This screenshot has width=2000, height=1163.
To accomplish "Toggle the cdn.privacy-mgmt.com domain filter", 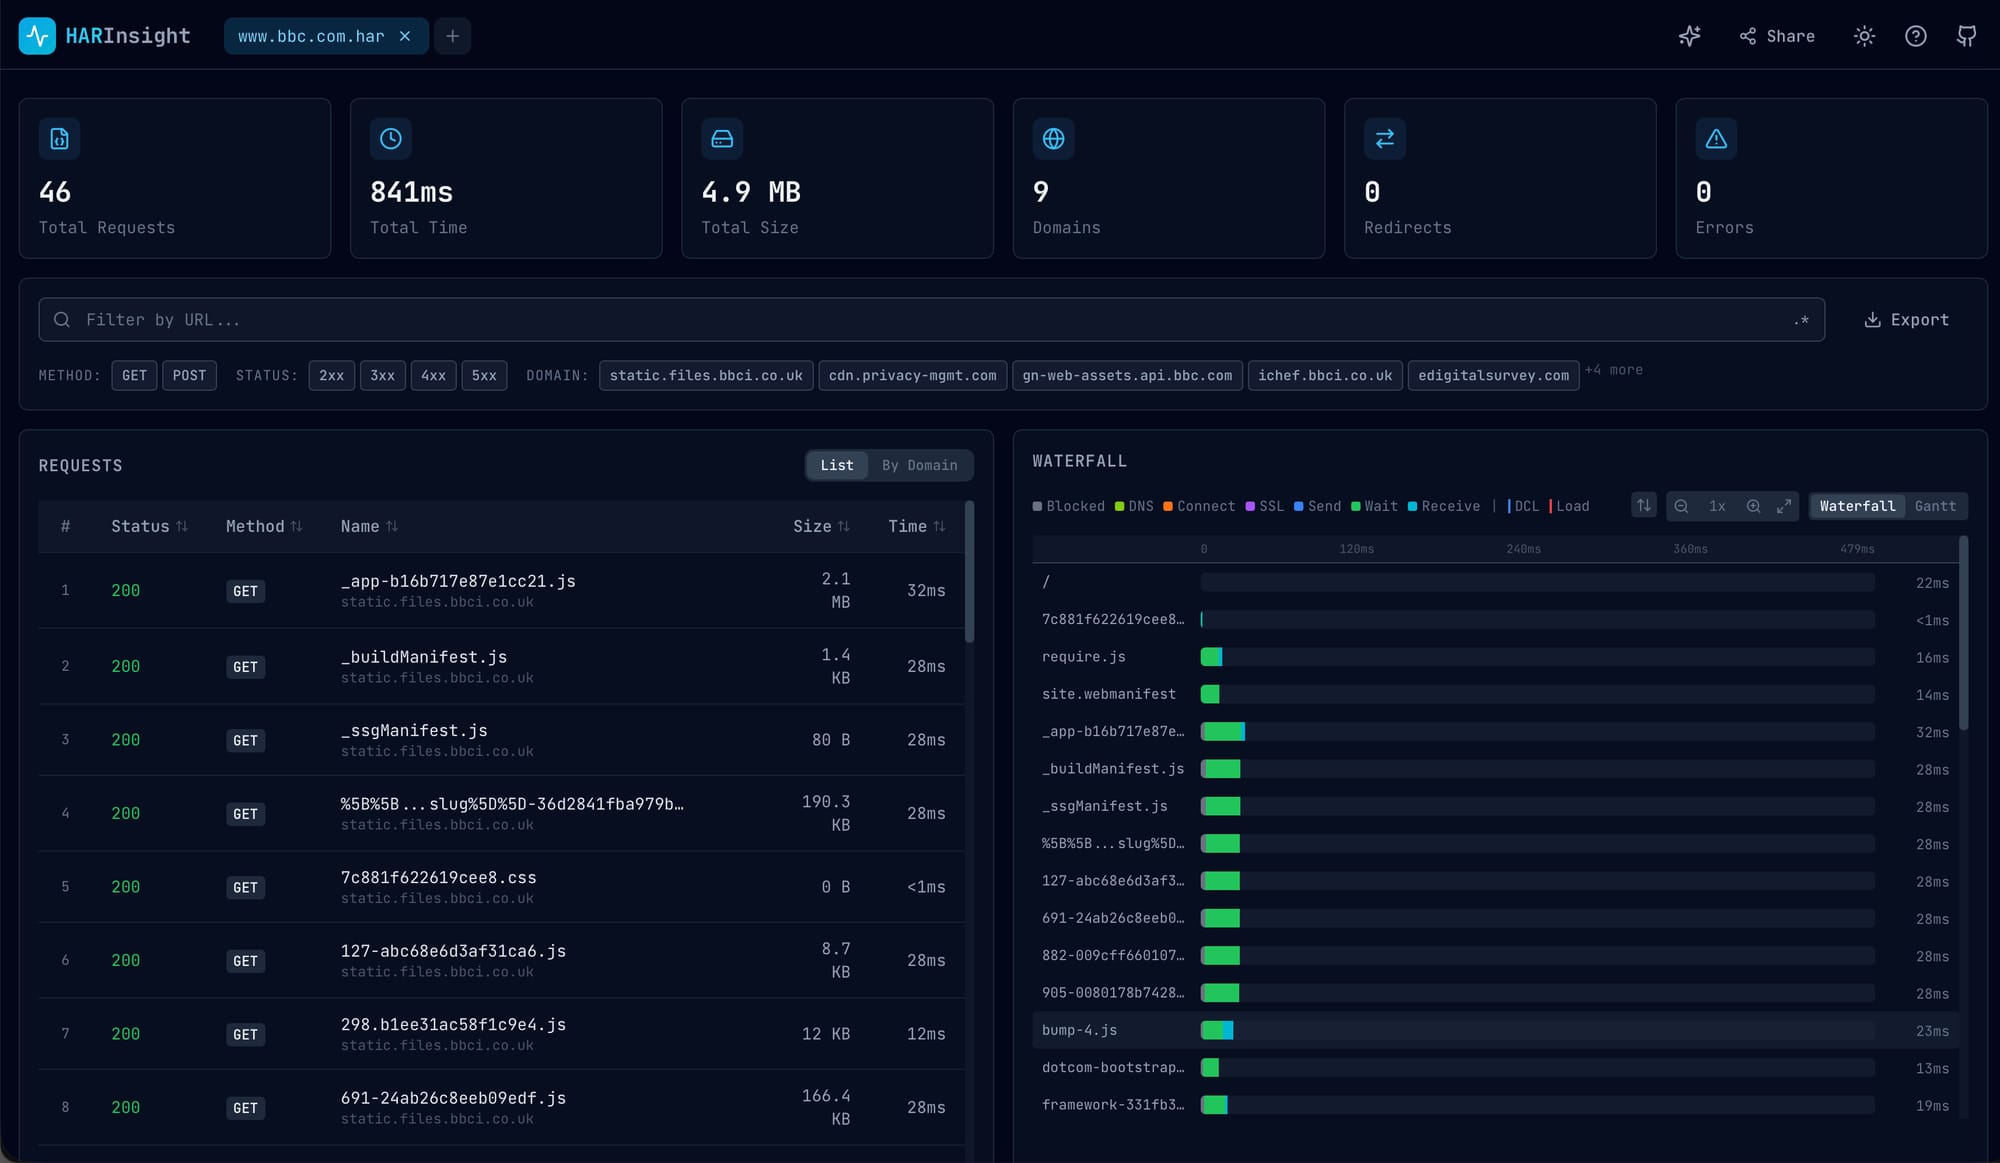I will [x=912, y=375].
